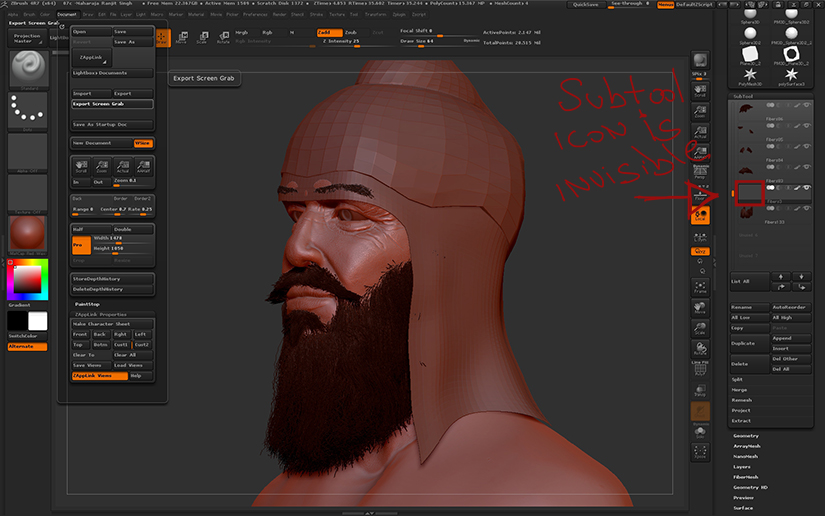Expand the Geometry HD subpalette
The image size is (825, 516).
coord(750,487)
